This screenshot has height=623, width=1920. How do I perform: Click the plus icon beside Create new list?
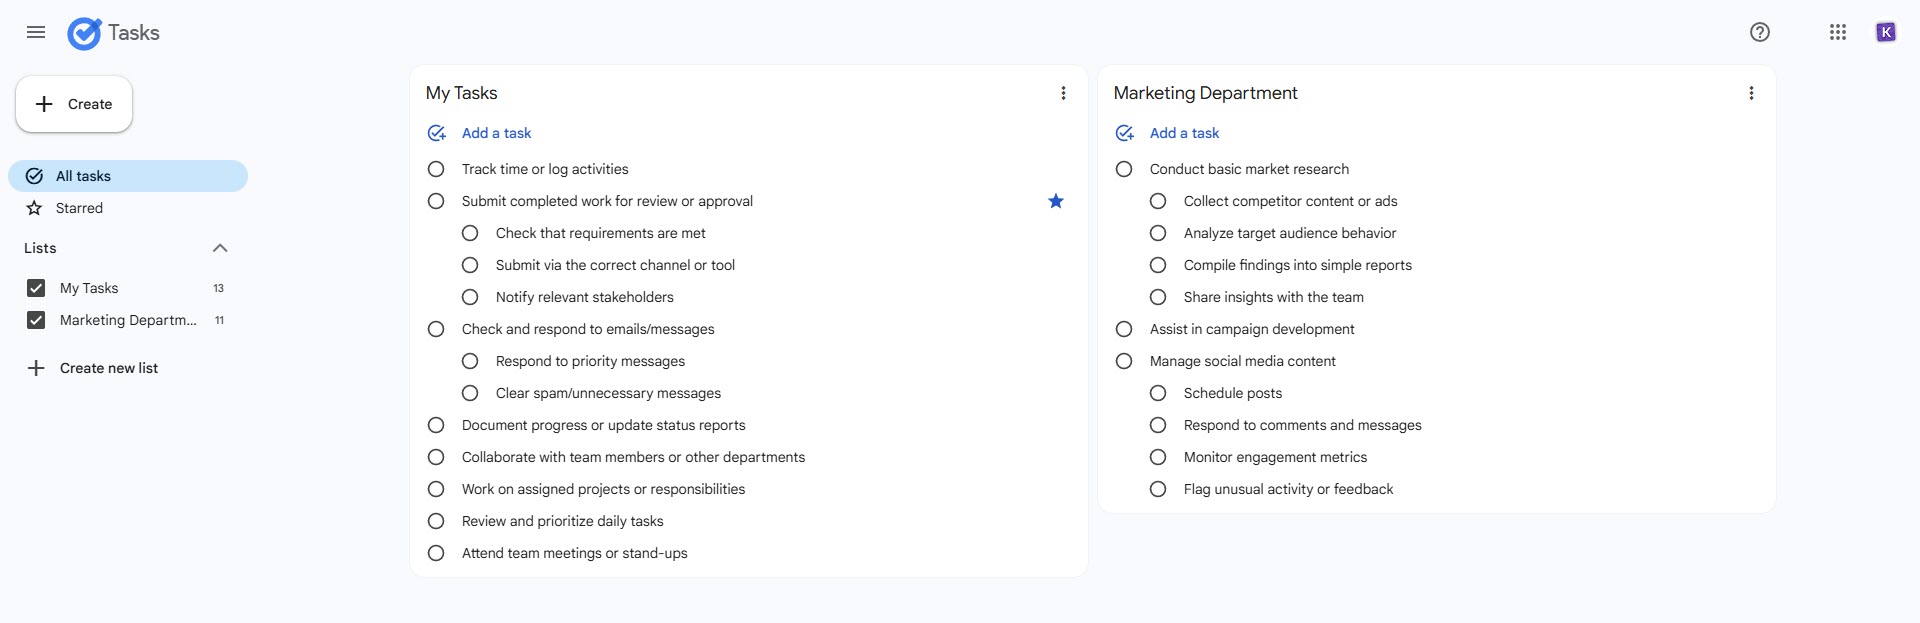coord(36,368)
